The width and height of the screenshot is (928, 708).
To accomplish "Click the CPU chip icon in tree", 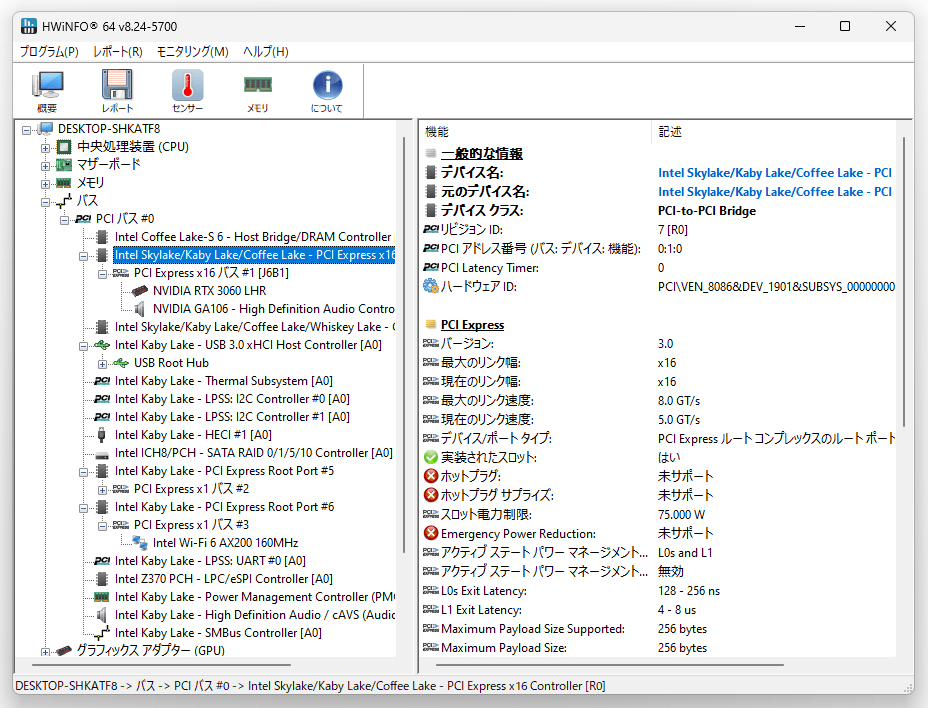I will click(x=64, y=147).
